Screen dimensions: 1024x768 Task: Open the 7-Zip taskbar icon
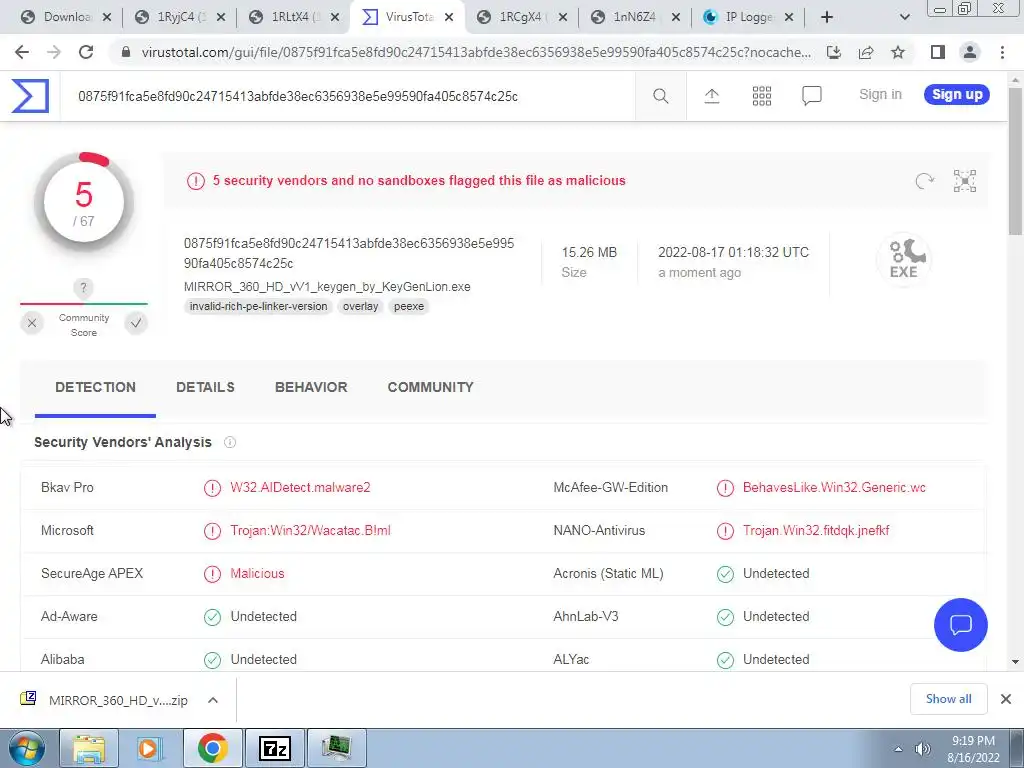tap(274, 748)
